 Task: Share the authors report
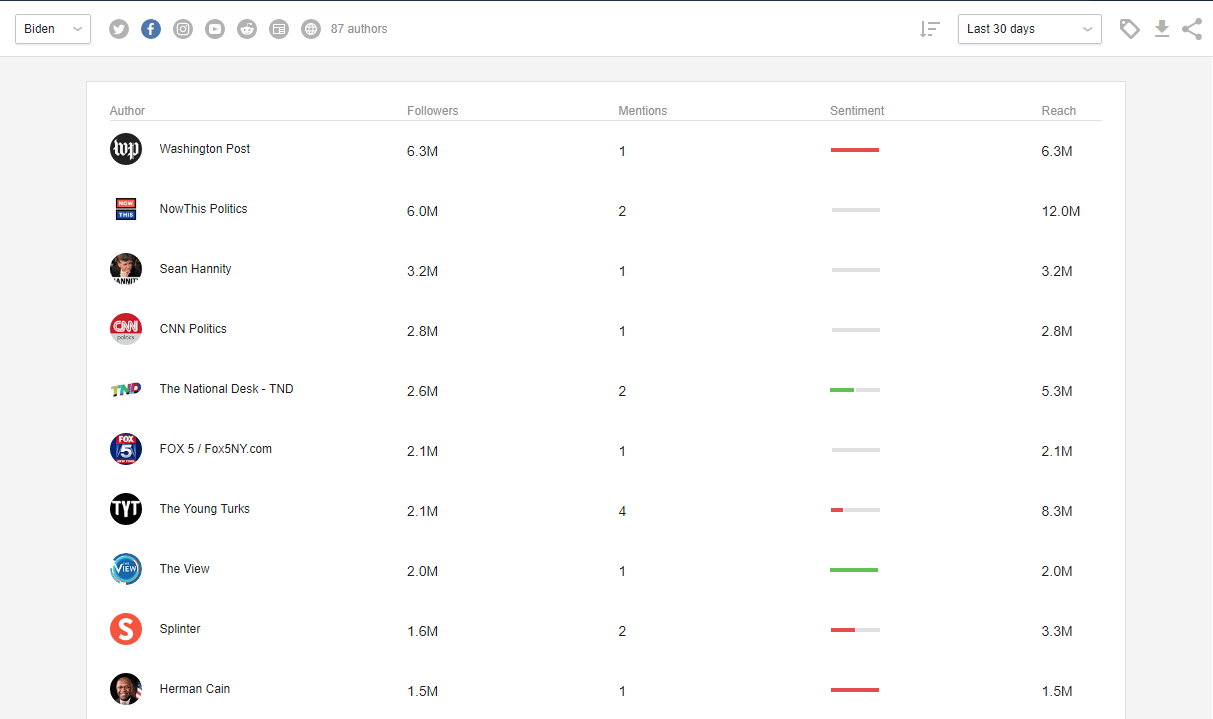1192,29
